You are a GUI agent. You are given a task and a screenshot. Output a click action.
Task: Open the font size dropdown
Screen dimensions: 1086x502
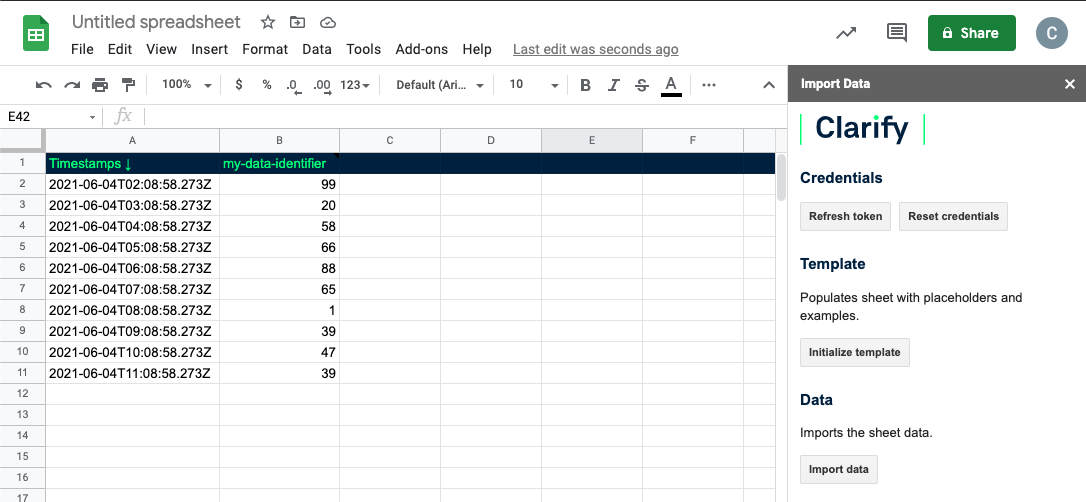tap(534, 85)
